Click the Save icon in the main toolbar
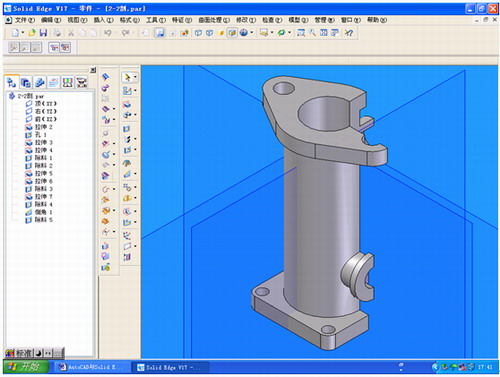This screenshot has height=377, width=500. pyautogui.click(x=43, y=33)
